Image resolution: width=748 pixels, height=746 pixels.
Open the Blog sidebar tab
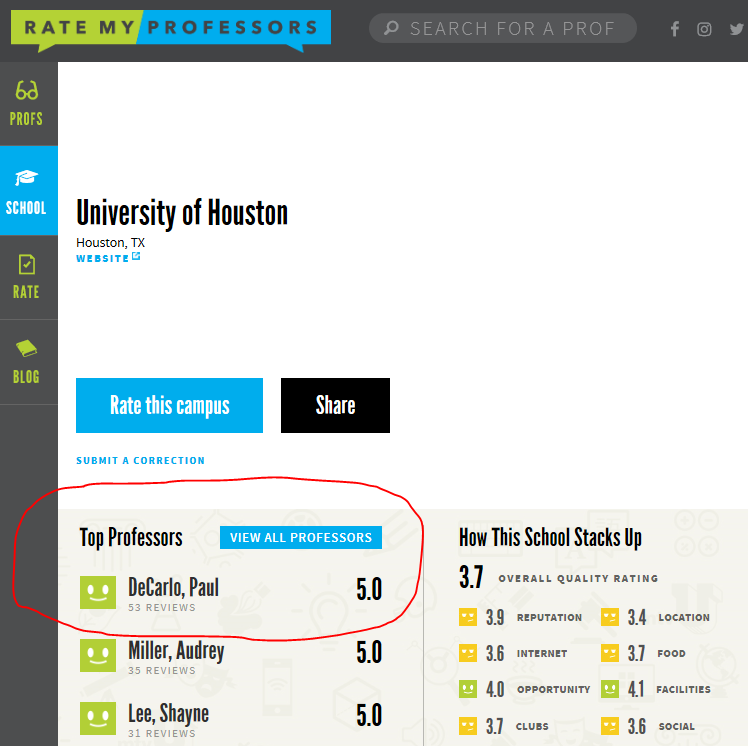tap(27, 361)
